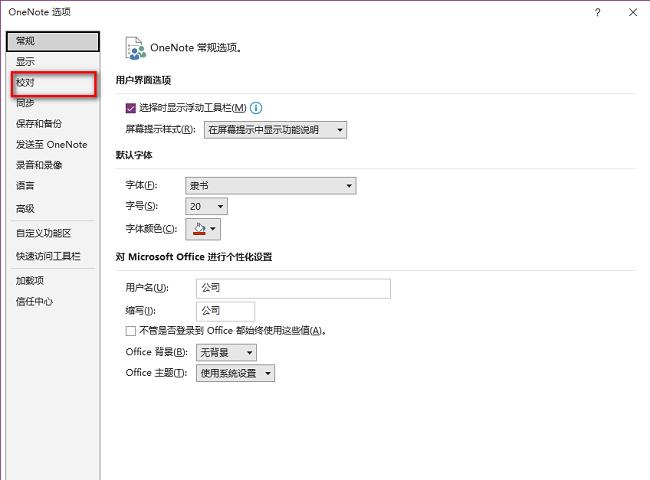The image size is (650, 480).
Task: Click the info icon beside floating toolbar option
Action: pos(256,108)
